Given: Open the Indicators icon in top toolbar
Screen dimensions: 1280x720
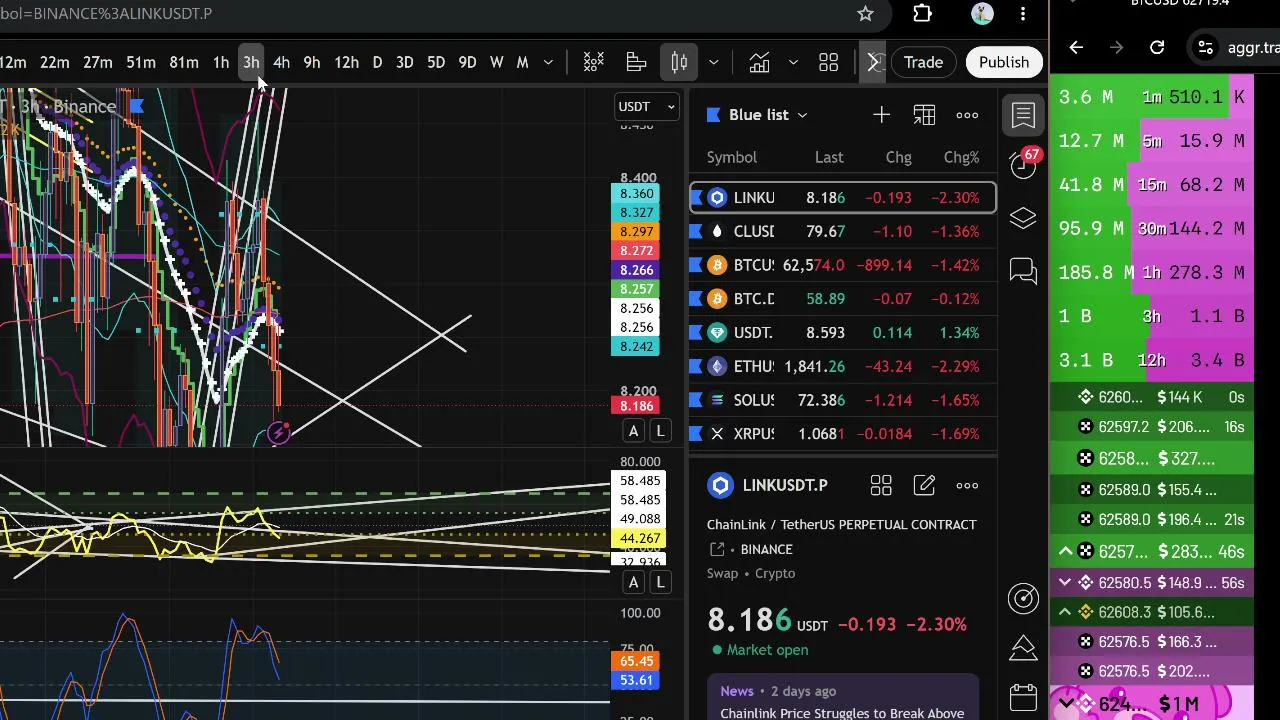Looking at the screenshot, I should tap(759, 62).
